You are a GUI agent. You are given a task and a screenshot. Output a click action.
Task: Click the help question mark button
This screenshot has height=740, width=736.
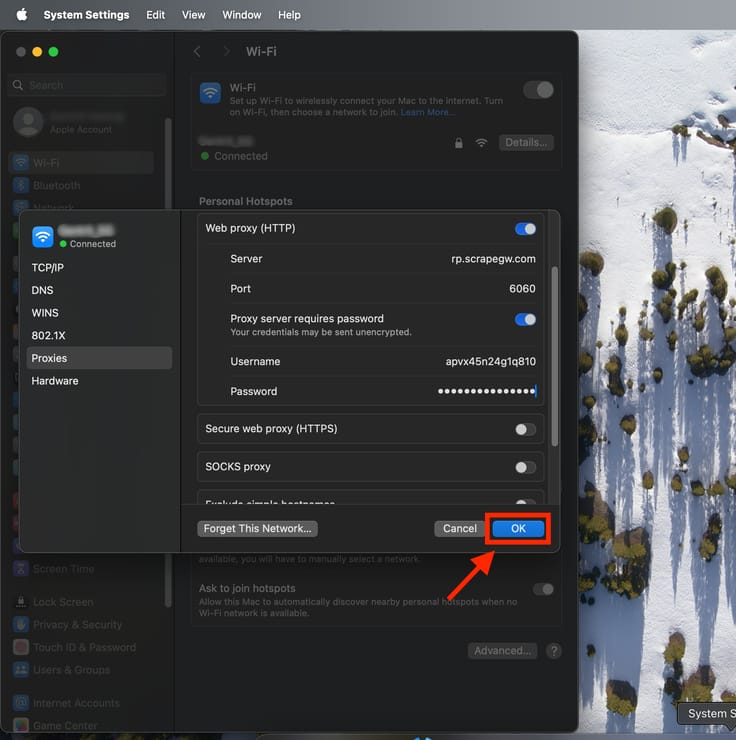[x=553, y=651]
